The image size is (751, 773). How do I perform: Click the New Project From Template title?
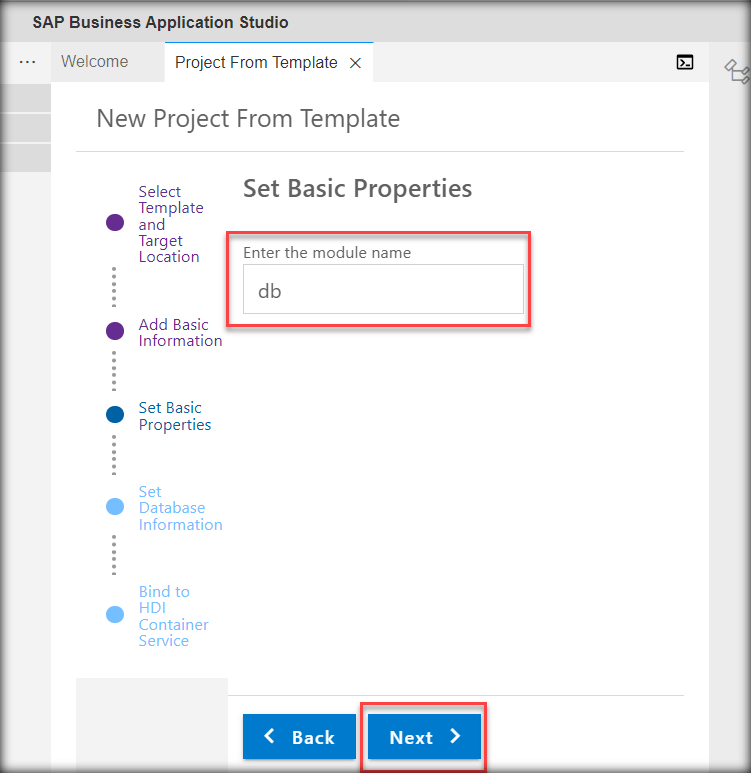(248, 119)
